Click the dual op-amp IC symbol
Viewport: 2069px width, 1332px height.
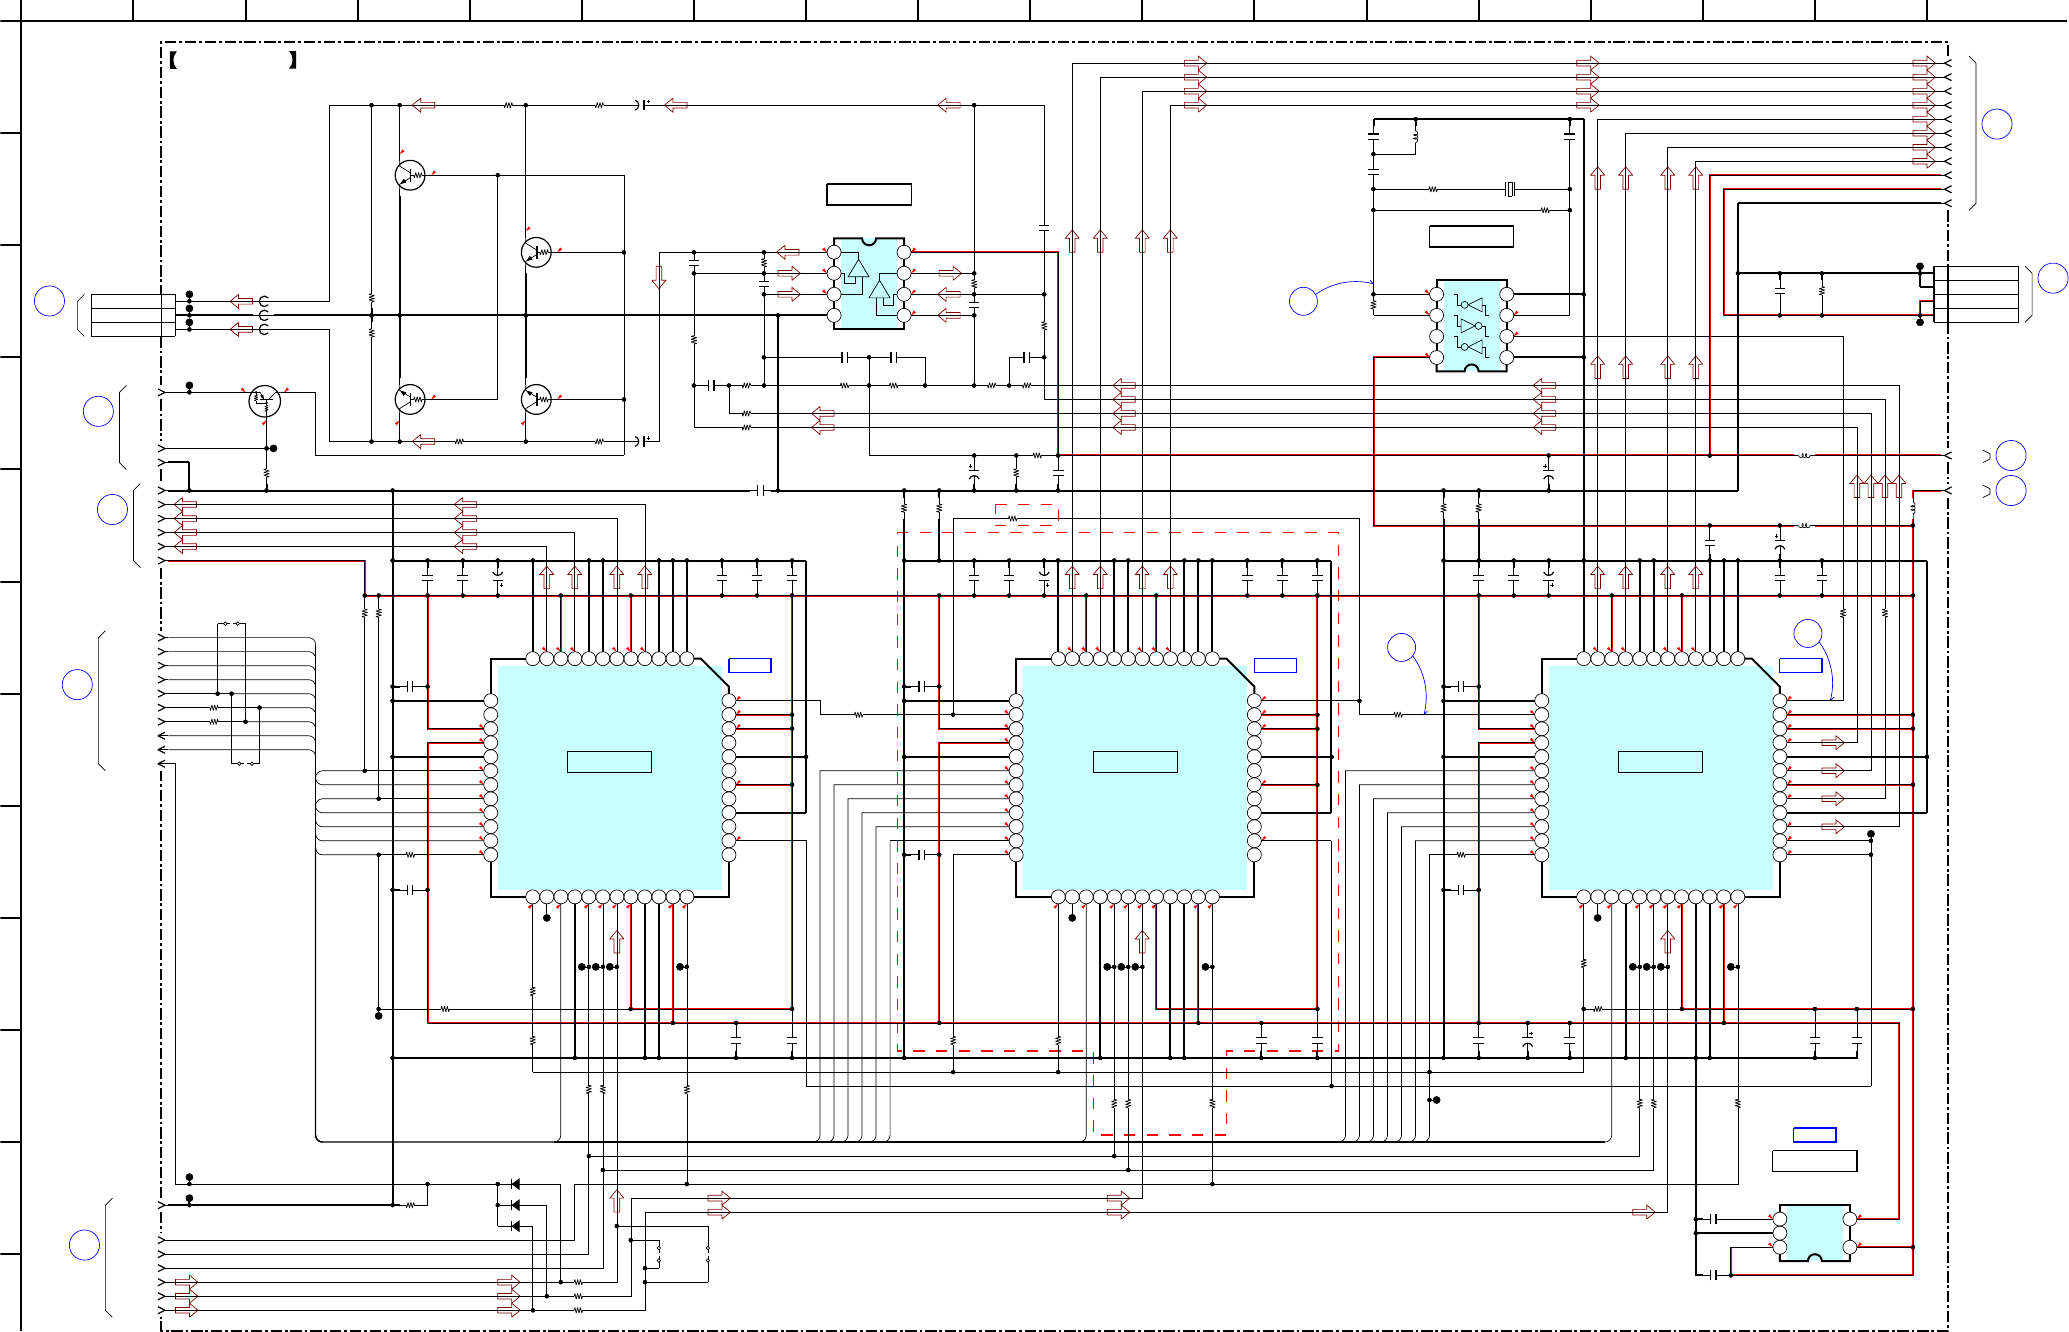869,284
